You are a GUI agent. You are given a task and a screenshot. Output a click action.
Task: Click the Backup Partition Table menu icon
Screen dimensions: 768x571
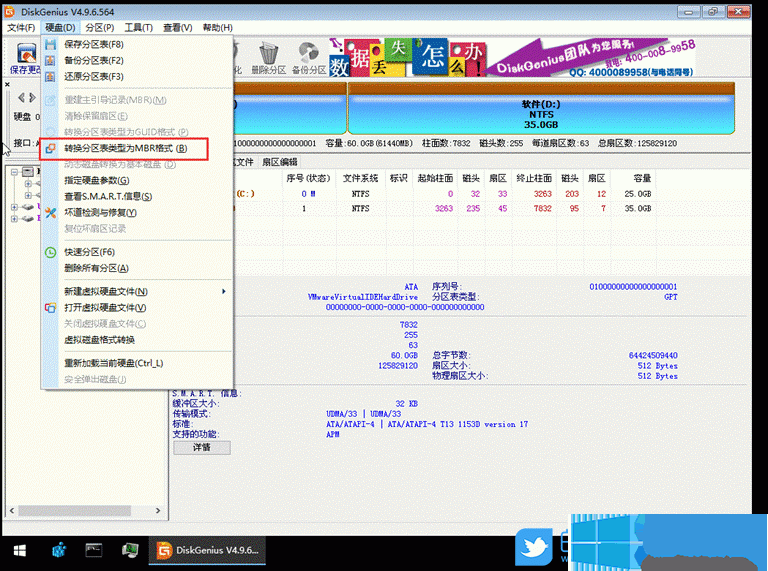[50, 61]
